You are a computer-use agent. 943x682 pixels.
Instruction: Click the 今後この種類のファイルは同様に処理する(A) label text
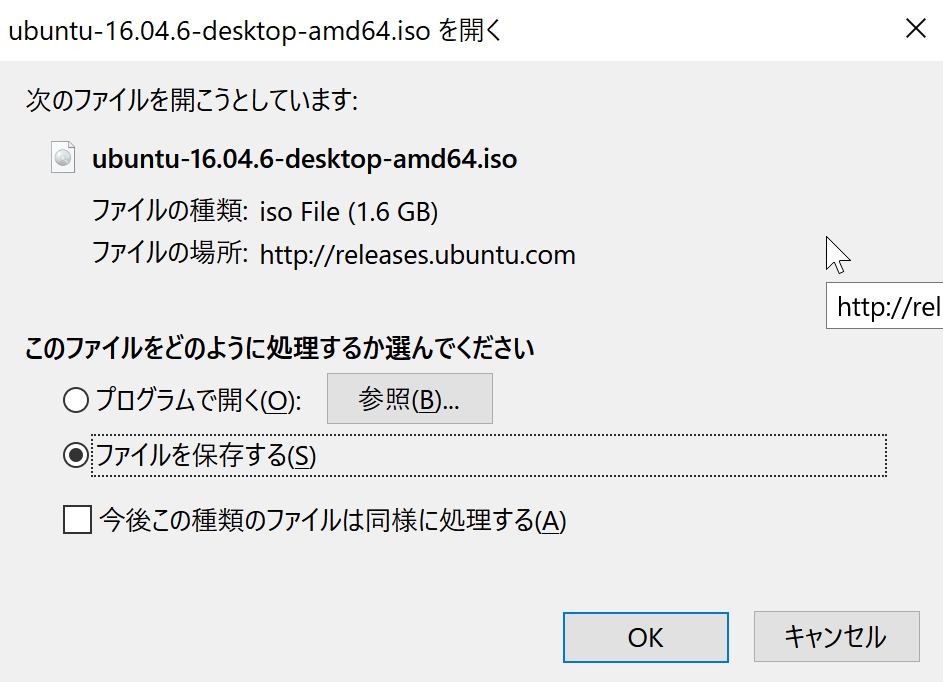pos(333,520)
